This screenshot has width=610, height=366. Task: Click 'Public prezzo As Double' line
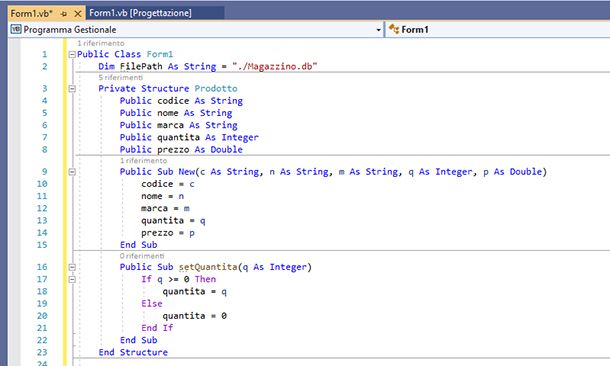click(181, 150)
